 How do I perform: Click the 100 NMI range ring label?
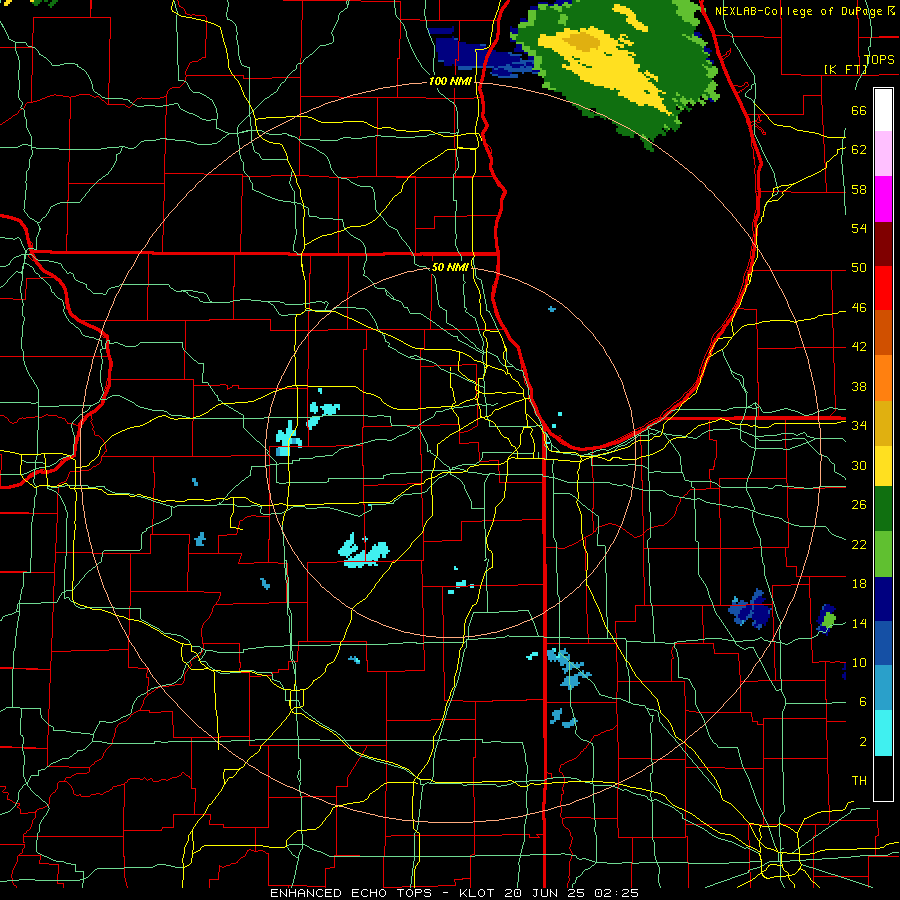point(450,81)
